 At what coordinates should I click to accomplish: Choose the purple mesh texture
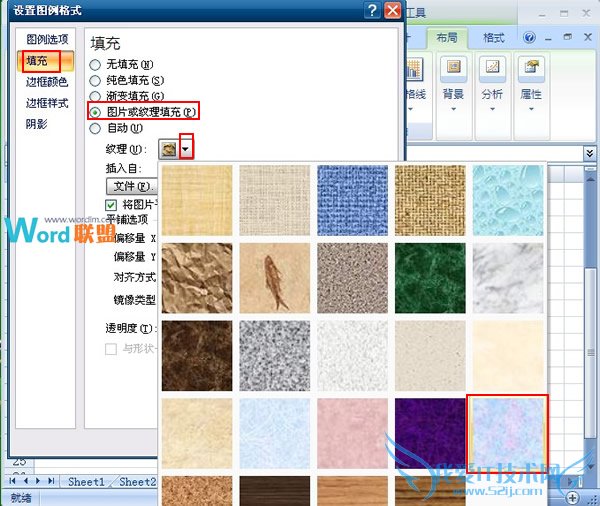[x=430, y=433]
